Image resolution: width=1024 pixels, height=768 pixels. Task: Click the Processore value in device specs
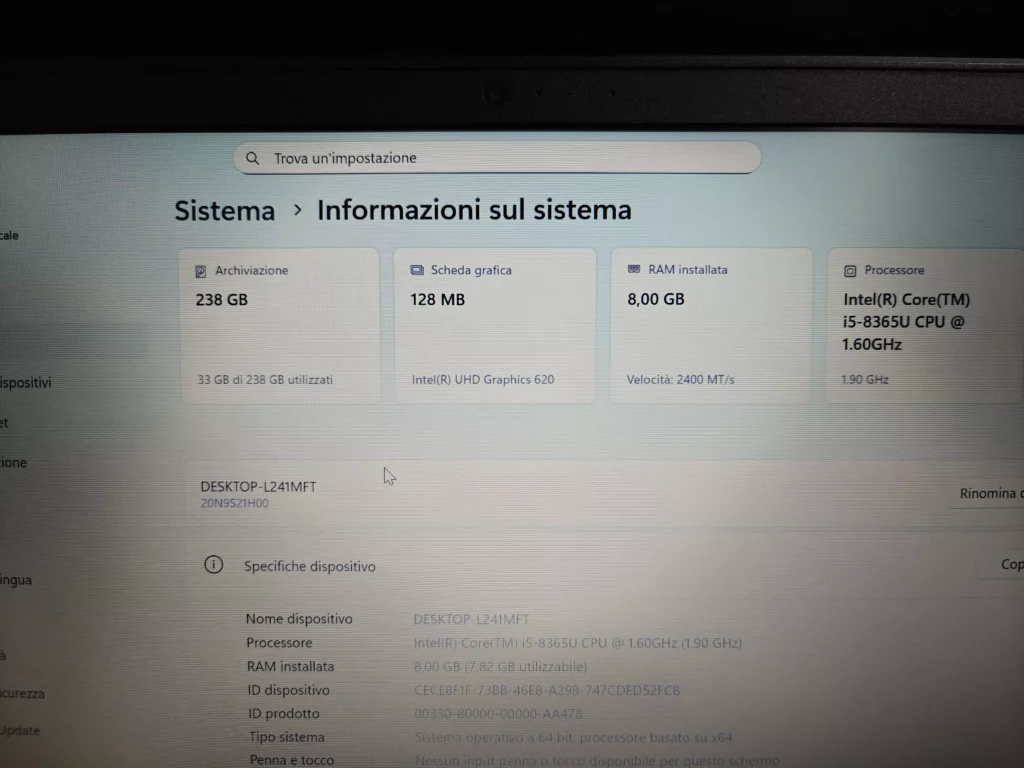tap(577, 643)
